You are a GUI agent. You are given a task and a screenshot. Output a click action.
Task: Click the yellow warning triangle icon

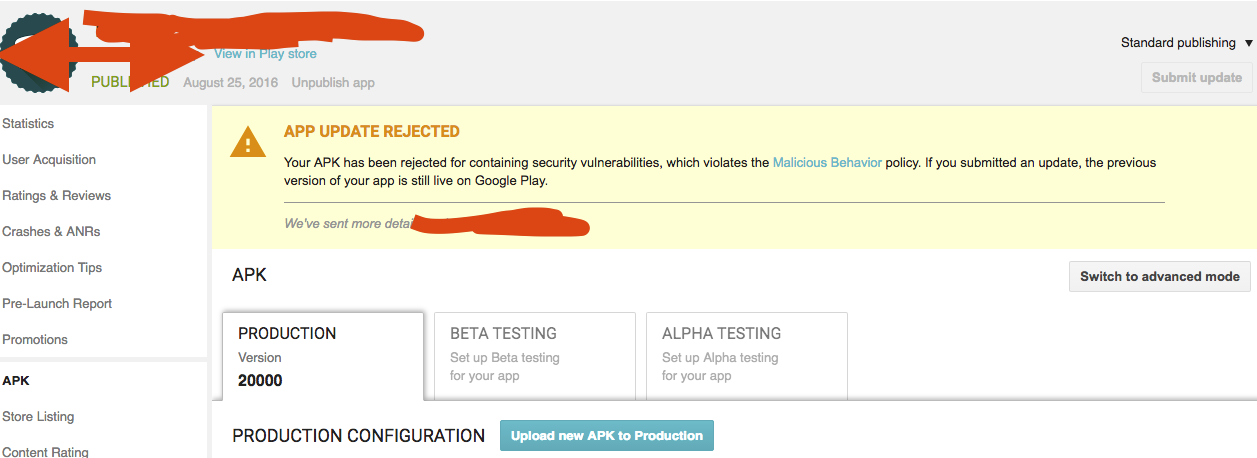click(248, 144)
